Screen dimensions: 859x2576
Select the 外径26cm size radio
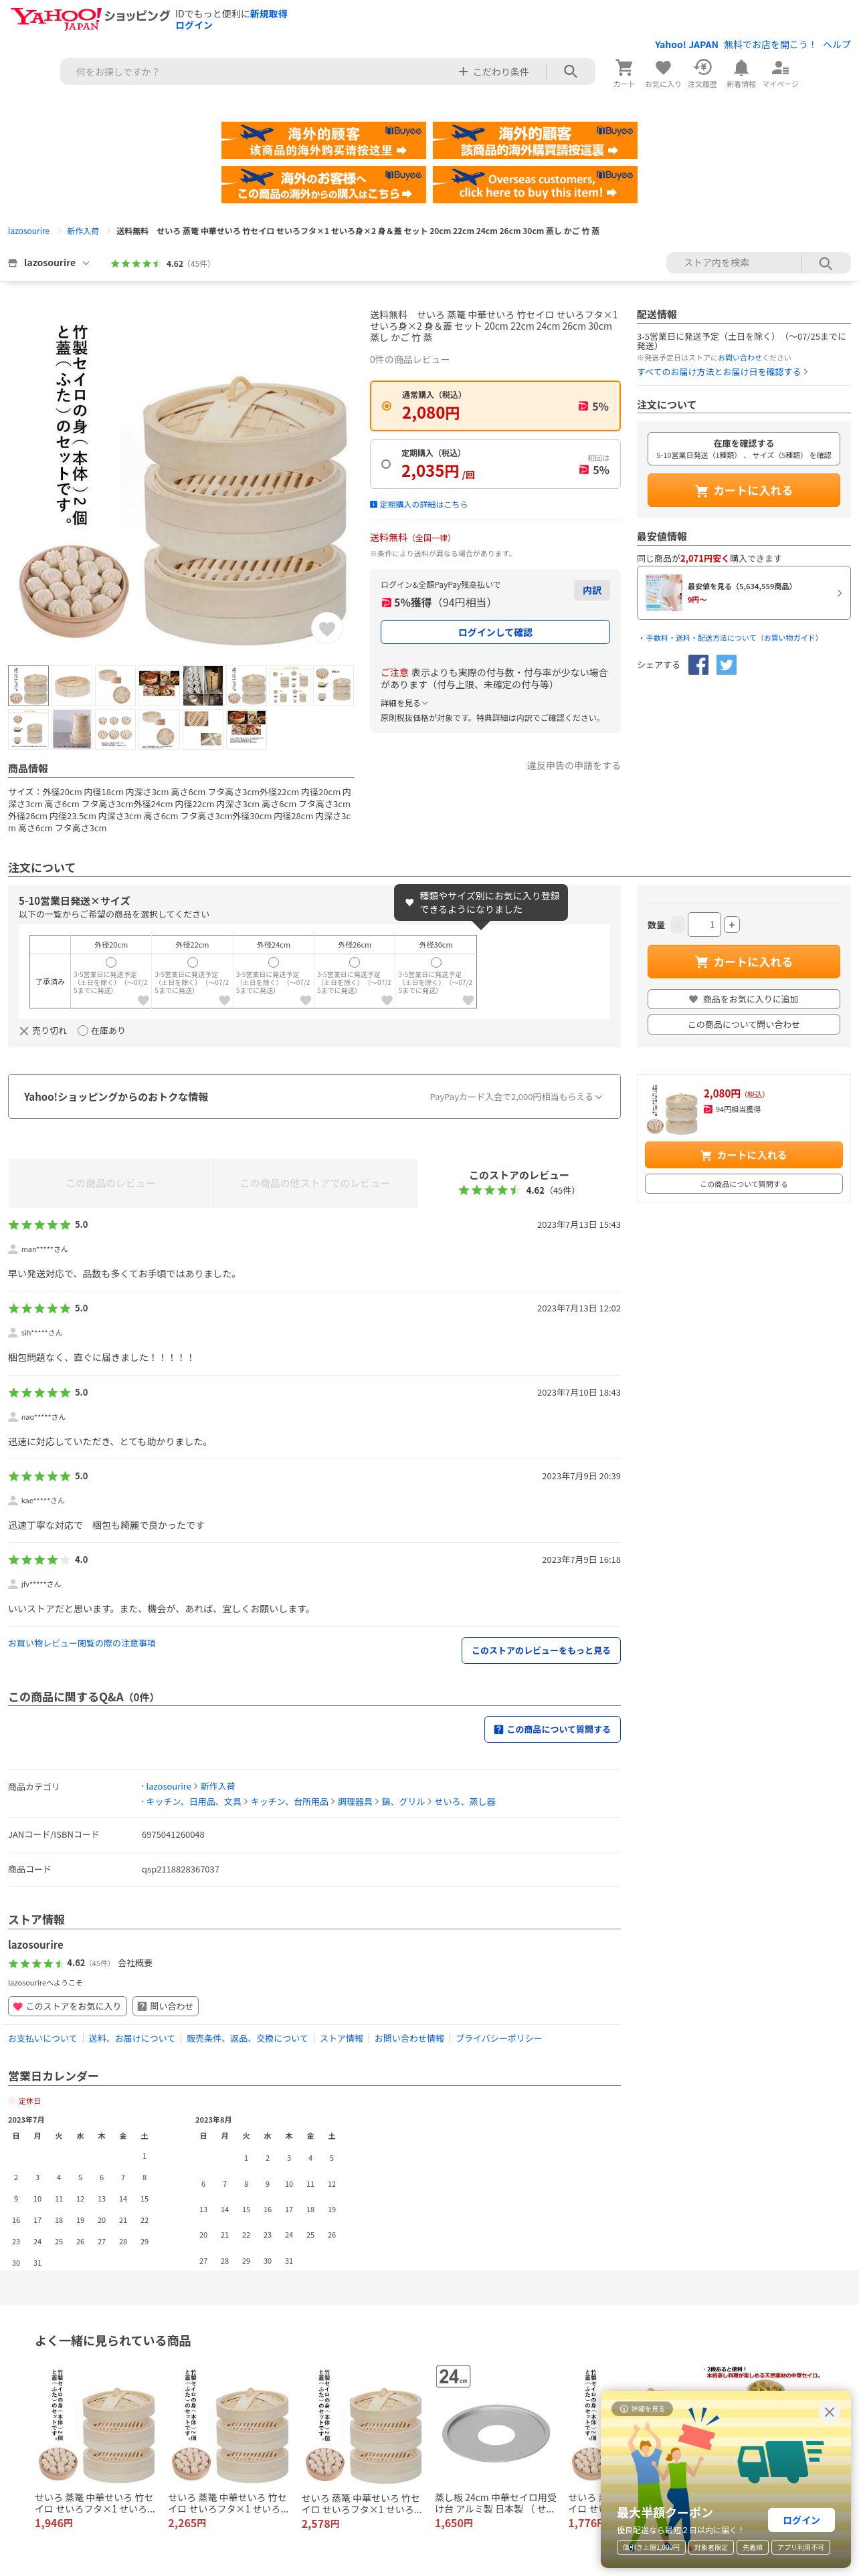point(354,962)
